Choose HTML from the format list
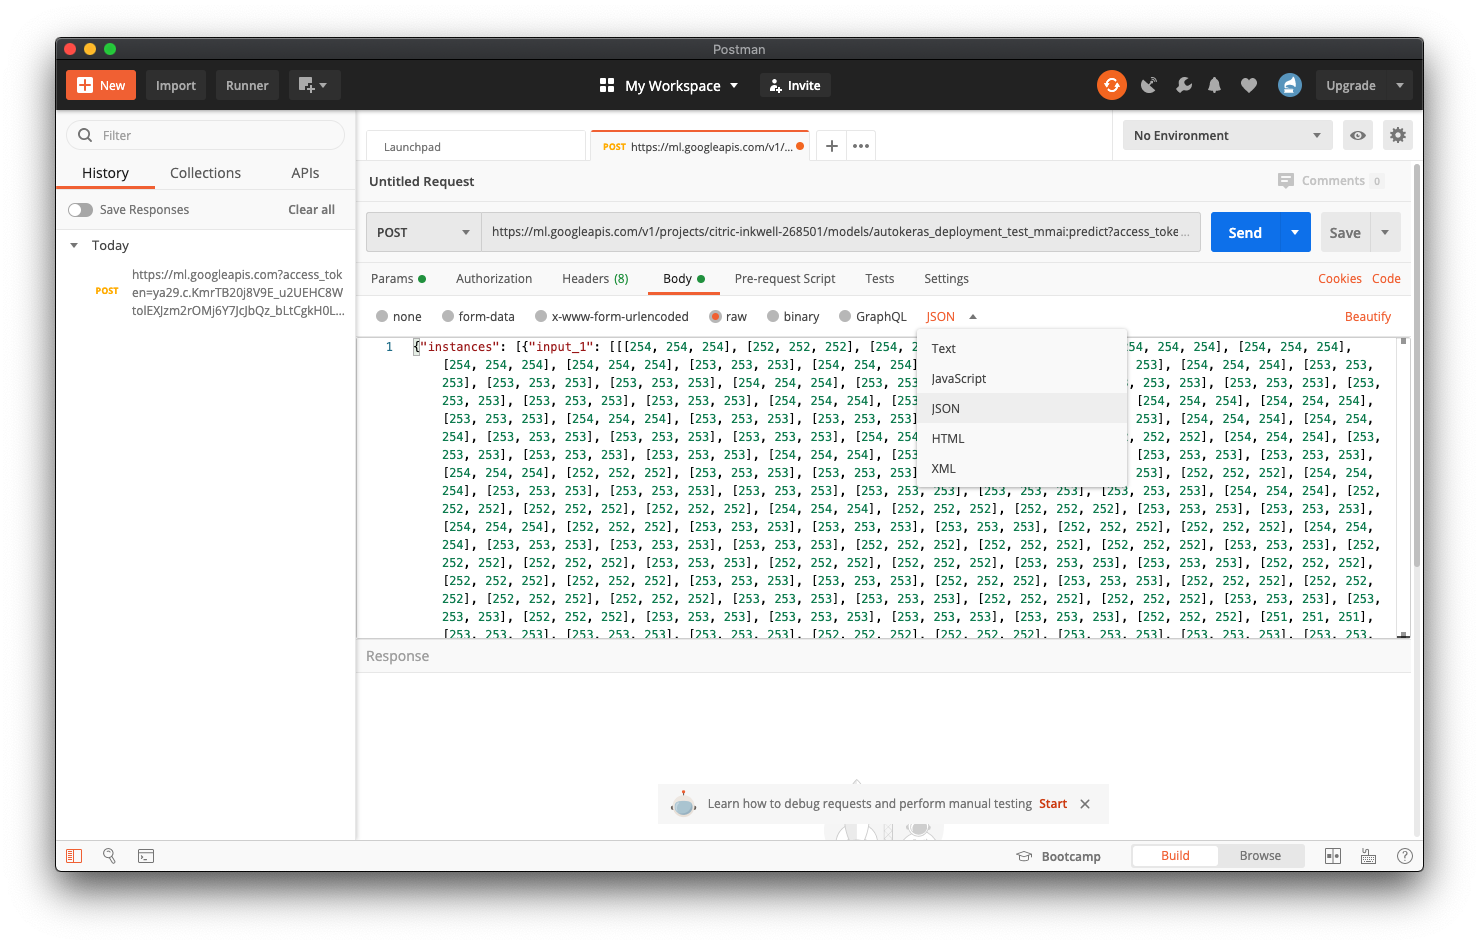Image resolution: width=1479 pixels, height=945 pixels. 1022,438
